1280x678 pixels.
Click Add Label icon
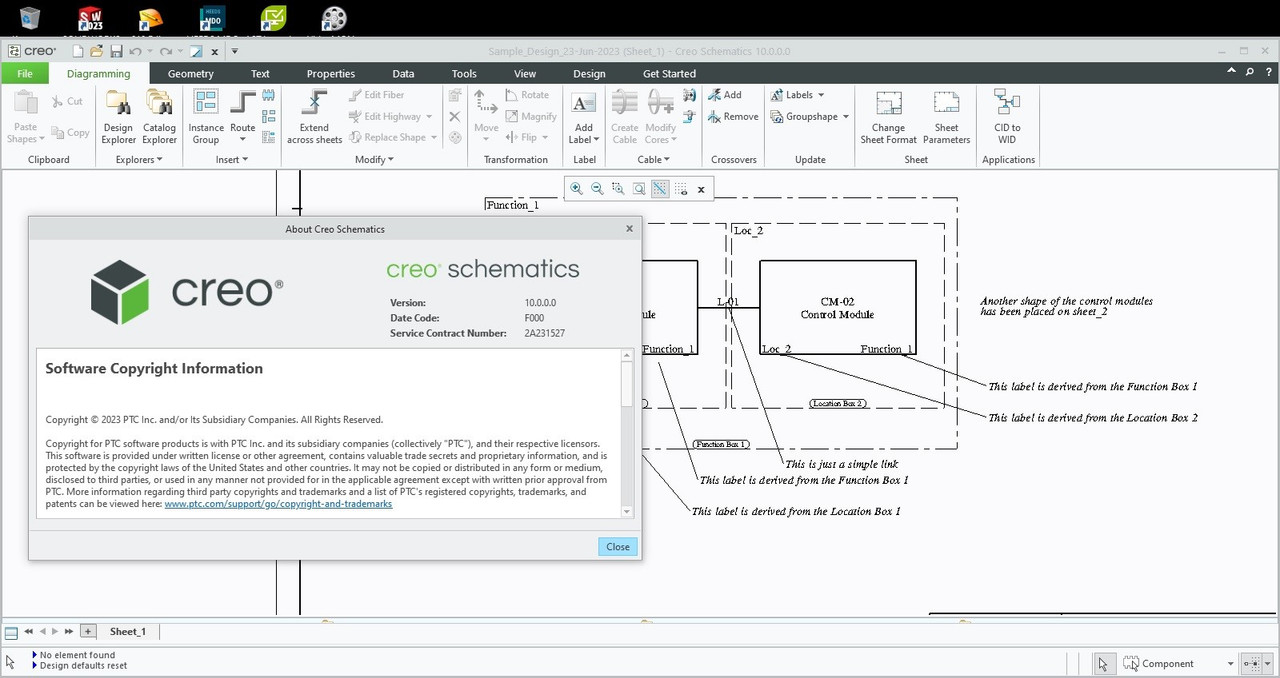[x=583, y=103]
